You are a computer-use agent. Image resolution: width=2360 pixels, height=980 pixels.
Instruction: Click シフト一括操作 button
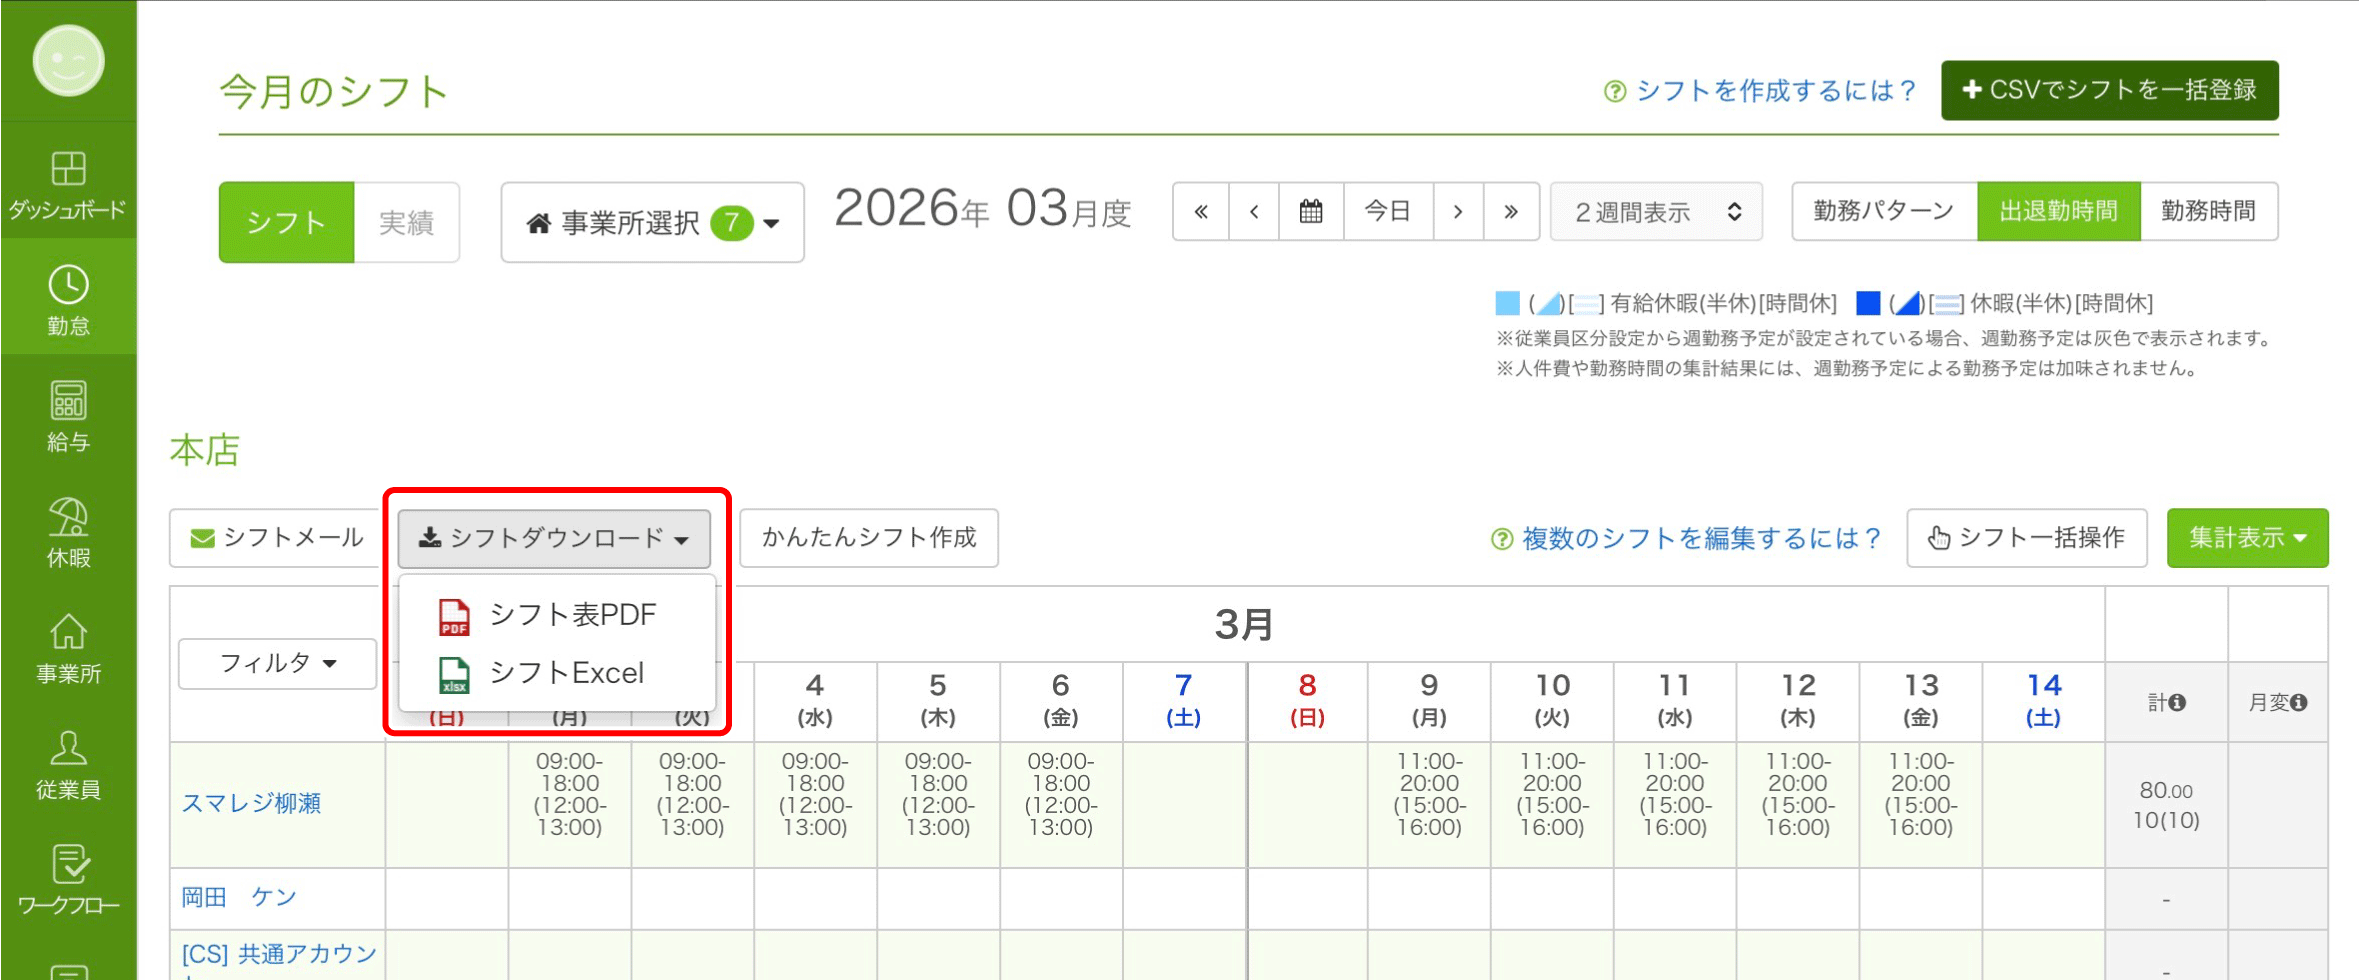(x=2027, y=538)
